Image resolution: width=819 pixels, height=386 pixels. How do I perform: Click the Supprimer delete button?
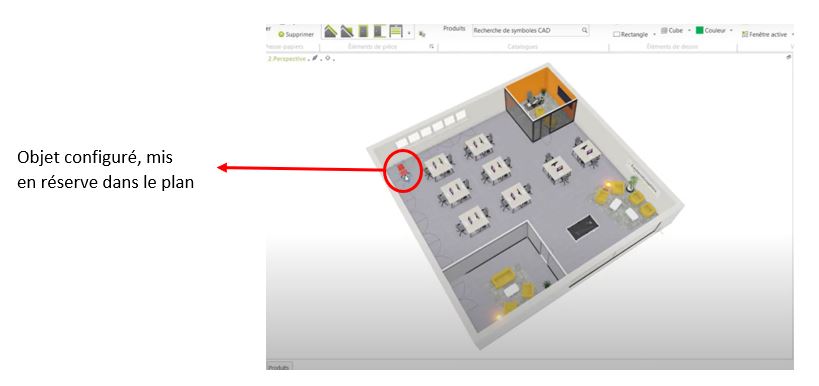coord(296,34)
